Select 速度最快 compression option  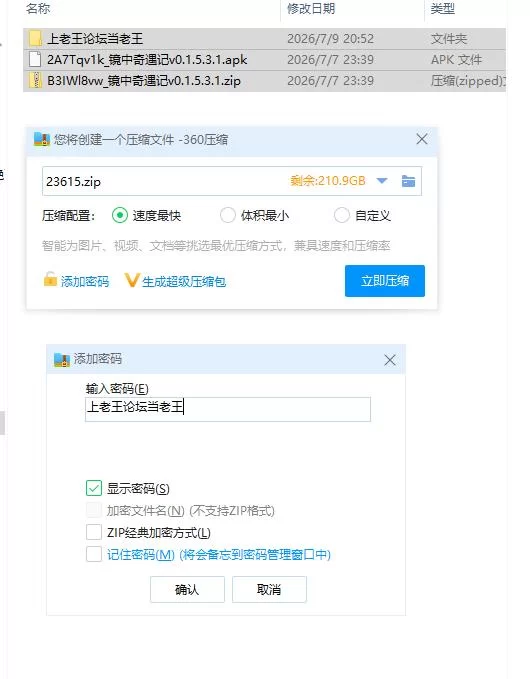pos(120,215)
